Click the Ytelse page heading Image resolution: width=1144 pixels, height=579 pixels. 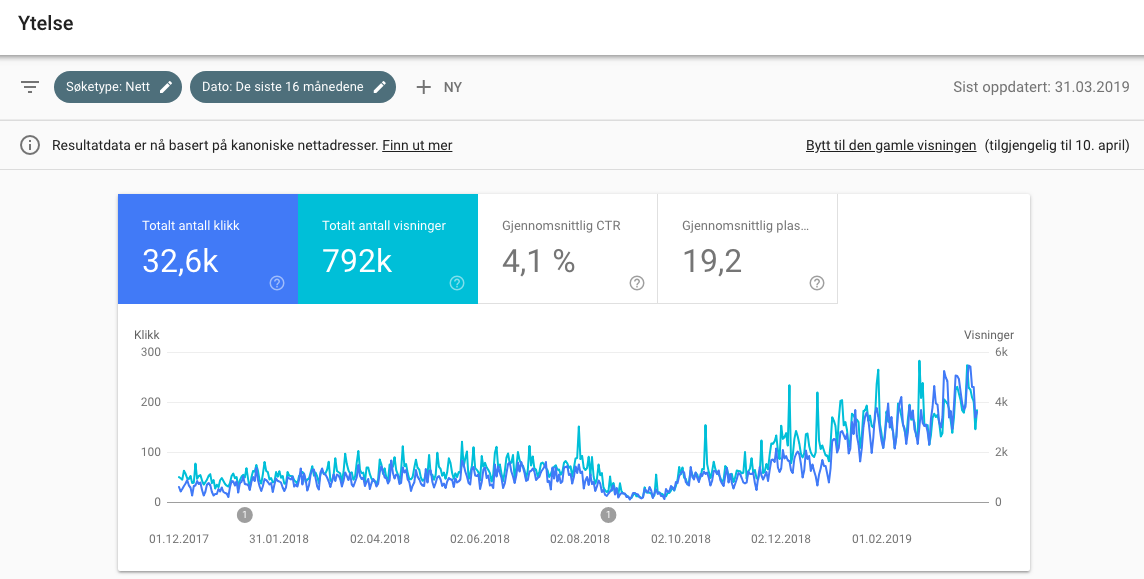click(46, 23)
